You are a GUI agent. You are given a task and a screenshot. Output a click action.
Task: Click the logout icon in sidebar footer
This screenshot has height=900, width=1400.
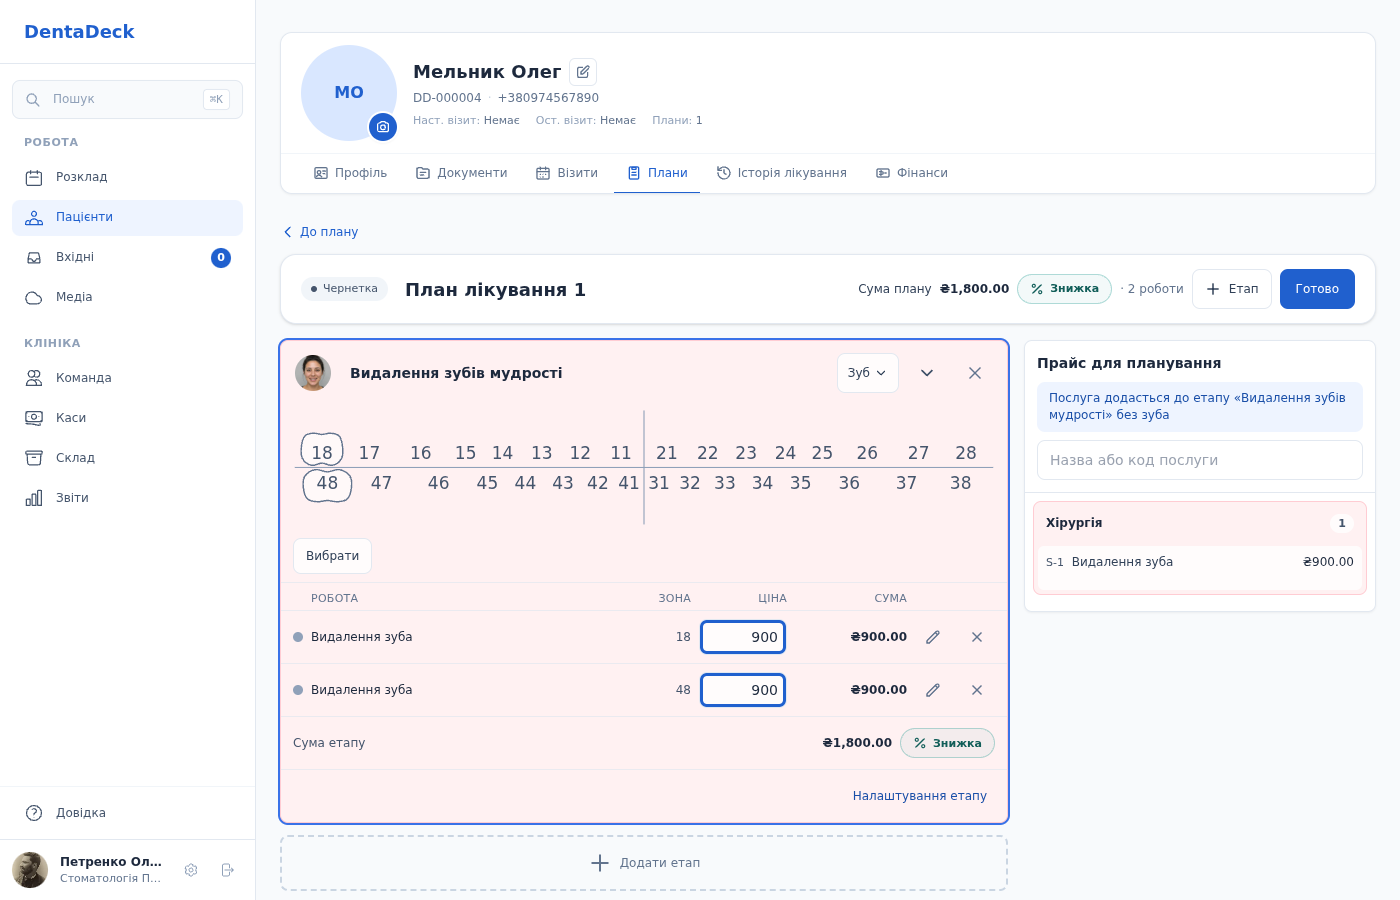click(227, 870)
